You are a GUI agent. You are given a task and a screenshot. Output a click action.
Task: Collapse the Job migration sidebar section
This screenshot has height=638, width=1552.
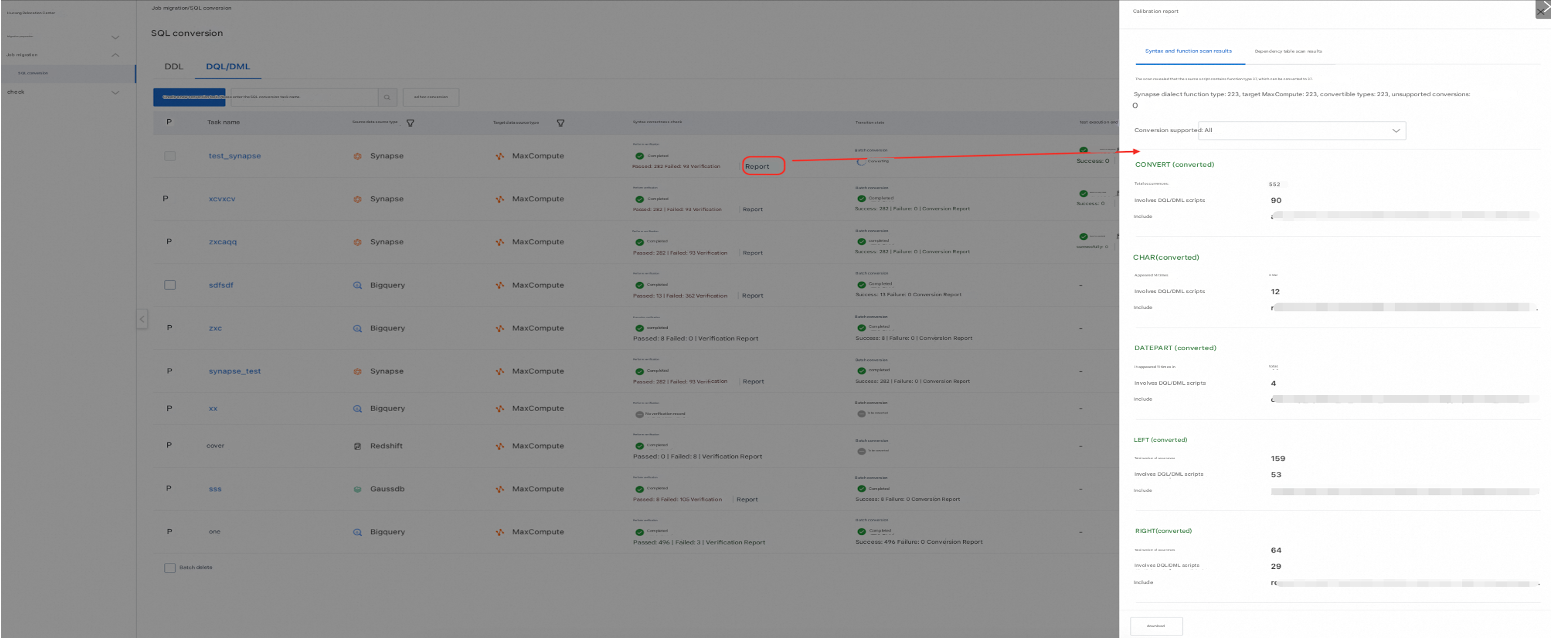click(x=115, y=55)
